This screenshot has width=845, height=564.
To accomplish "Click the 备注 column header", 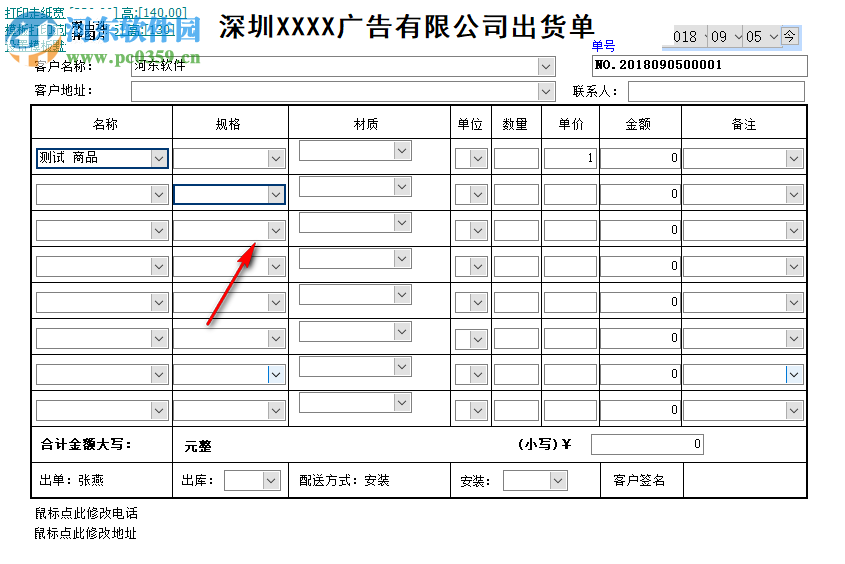I will pos(744,124).
